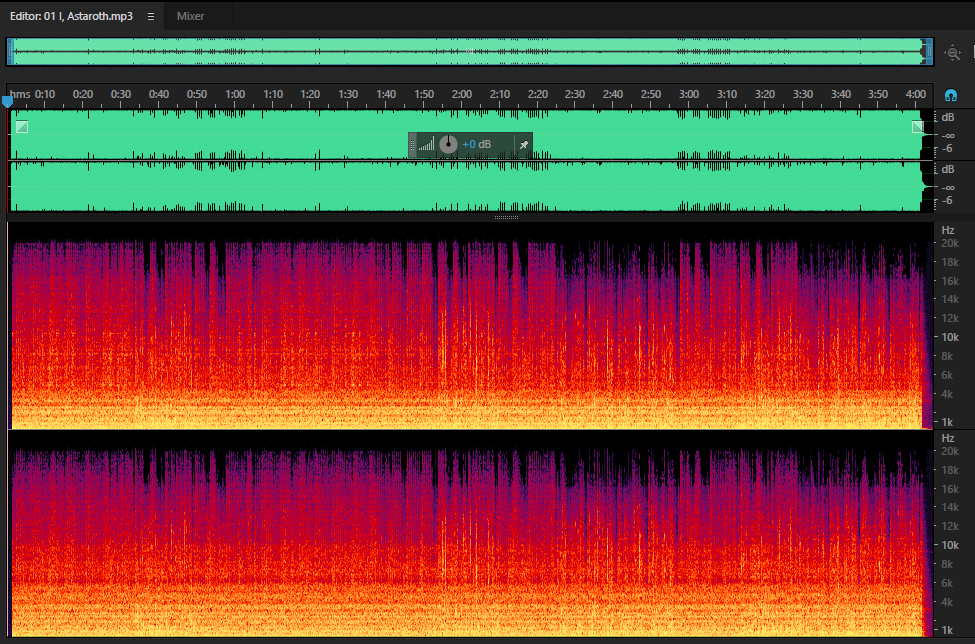Click the left channel -6 amplitude label
Viewport: 975px width, 644px height.
pyautogui.click(x=947, y=149)
